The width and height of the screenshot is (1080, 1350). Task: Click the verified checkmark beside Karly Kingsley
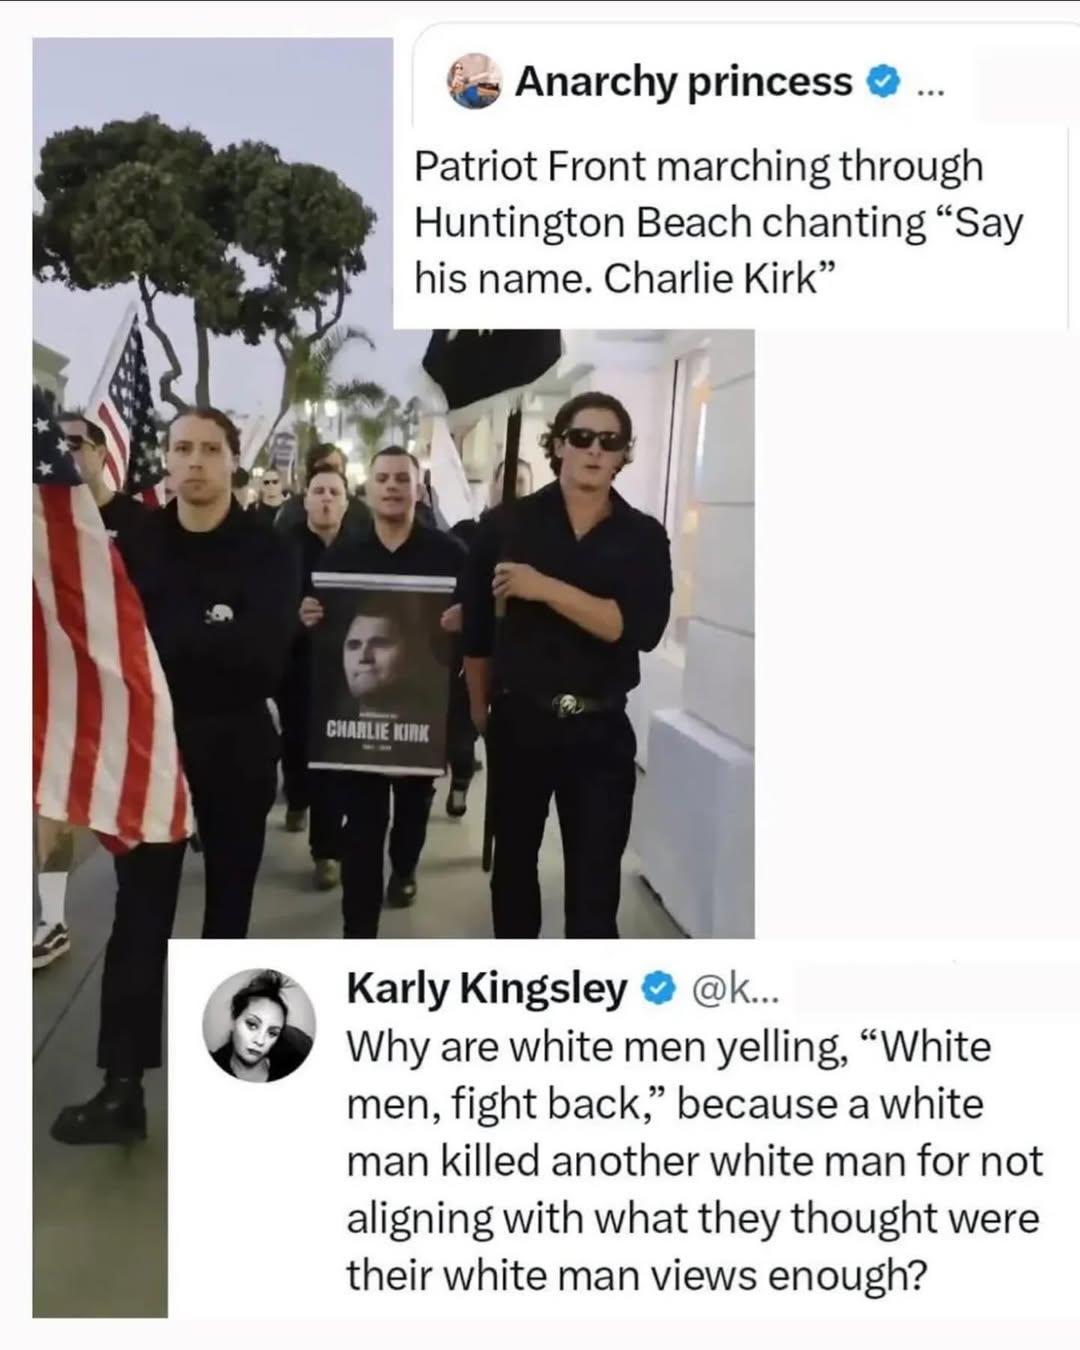click(656, 990)
